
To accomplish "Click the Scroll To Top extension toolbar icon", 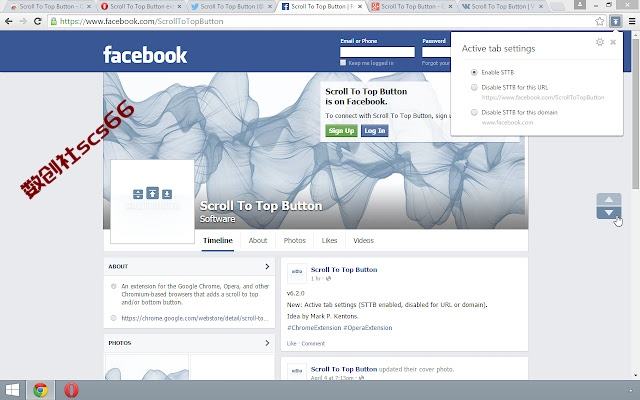I will (x=616, y=21).
